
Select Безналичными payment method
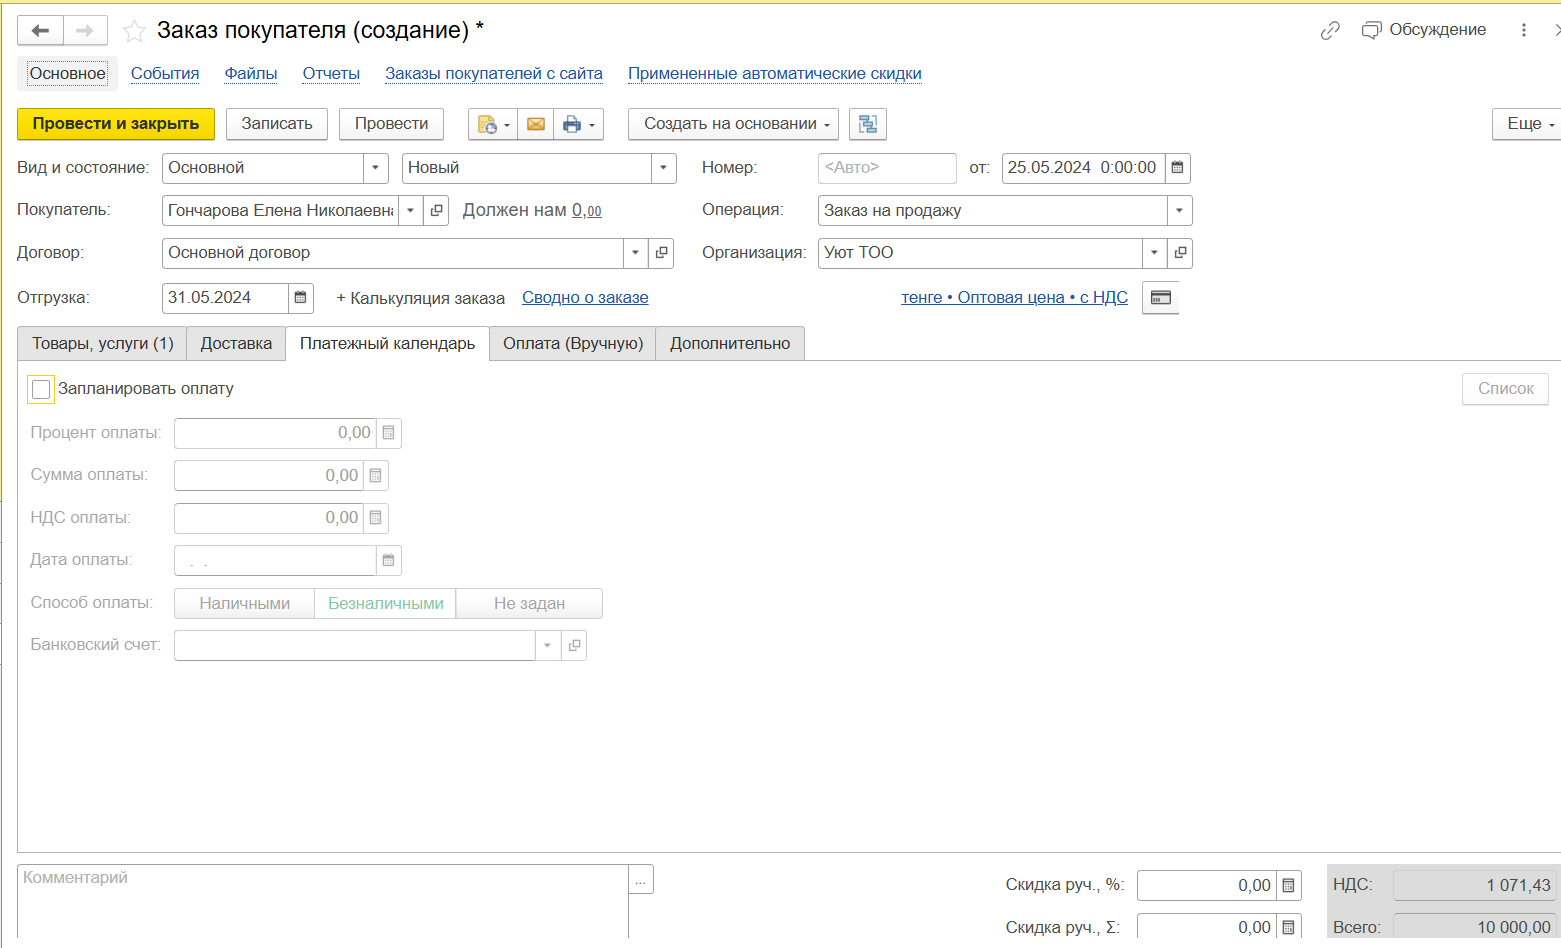coord(385,604)
